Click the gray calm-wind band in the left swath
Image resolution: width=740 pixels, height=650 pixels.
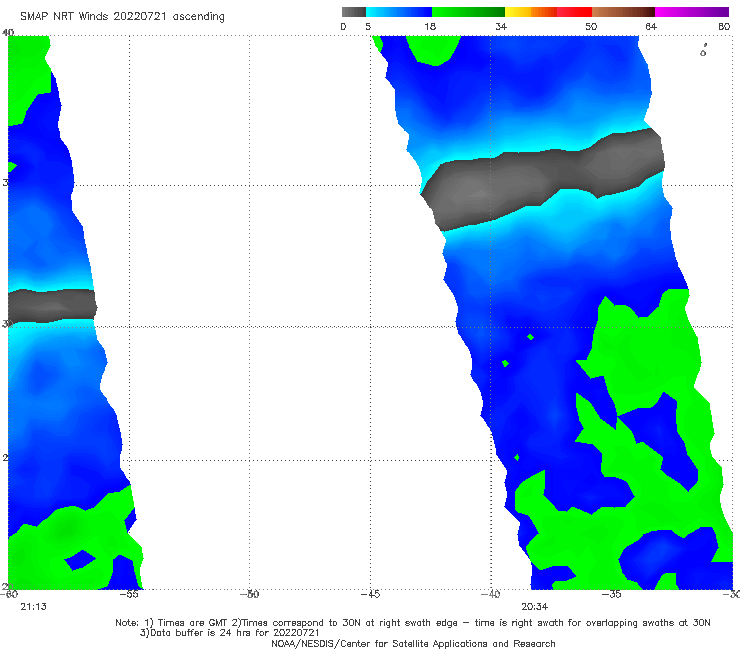(x=52, y=306)
